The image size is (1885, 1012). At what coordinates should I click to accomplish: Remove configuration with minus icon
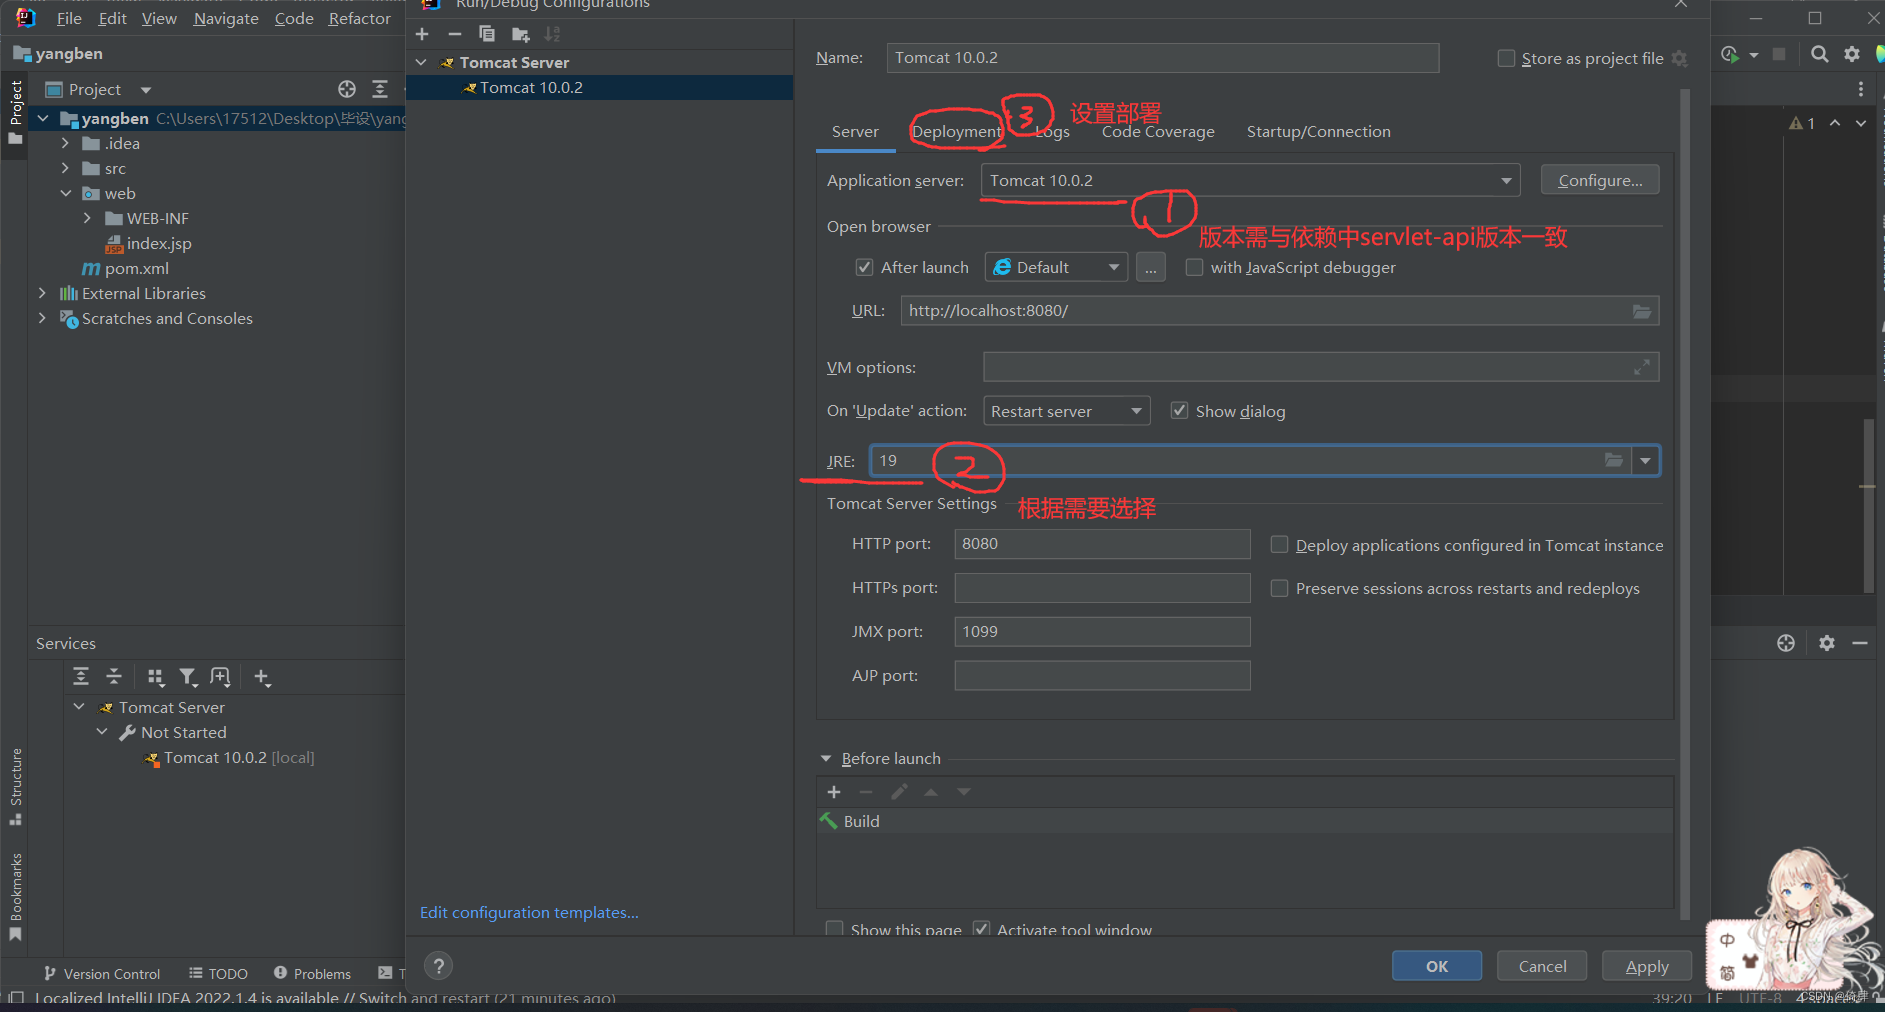click(455, 34)
